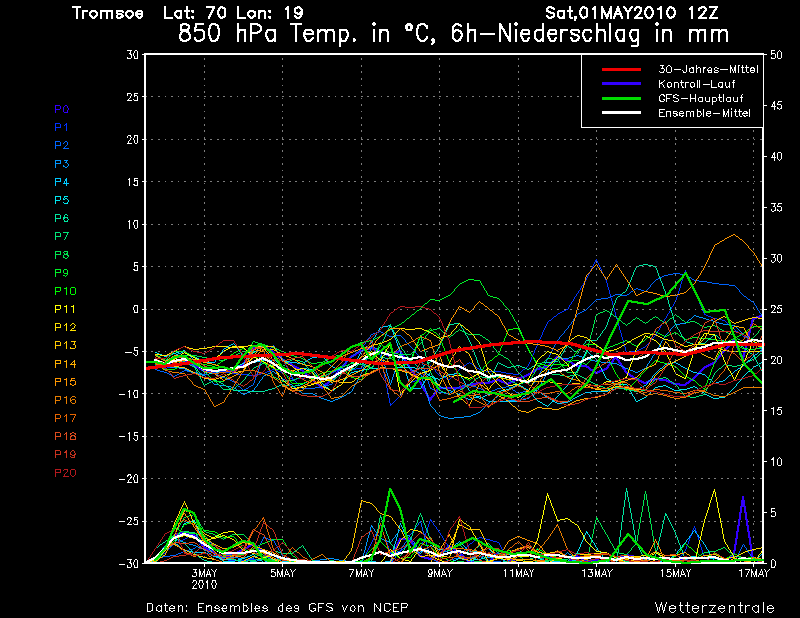
Task: Select the 30-Jahres-Mittel legend label
Action: 708,70
